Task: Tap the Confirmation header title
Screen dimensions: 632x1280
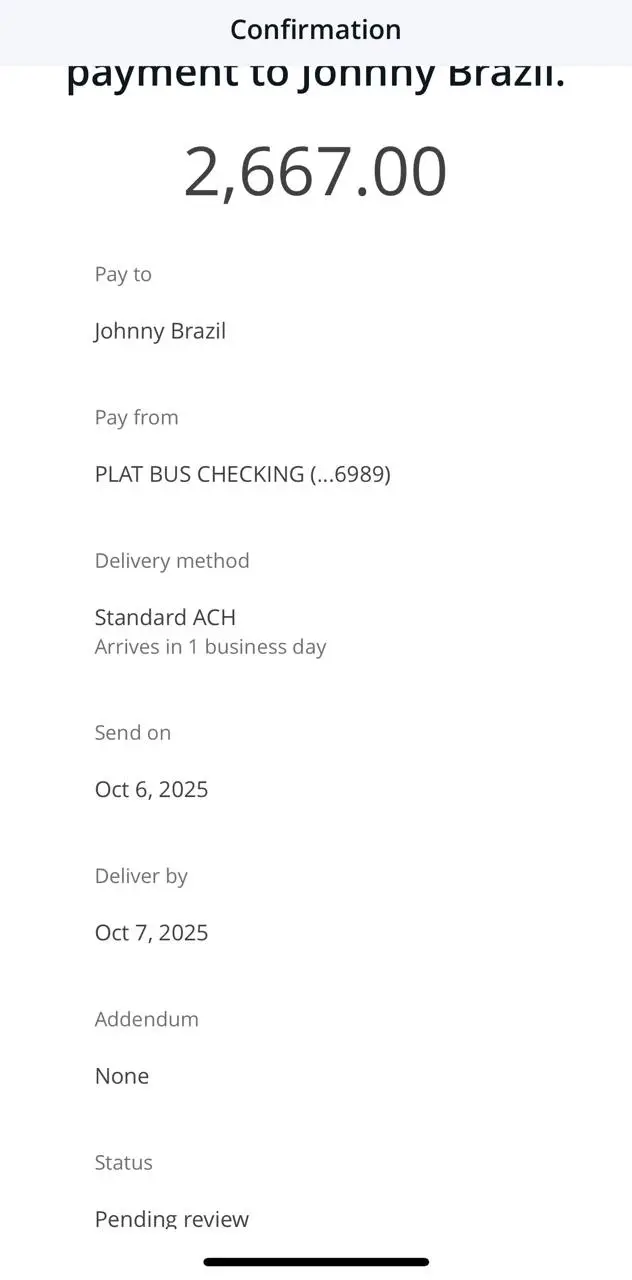Action: pos(315,30)
